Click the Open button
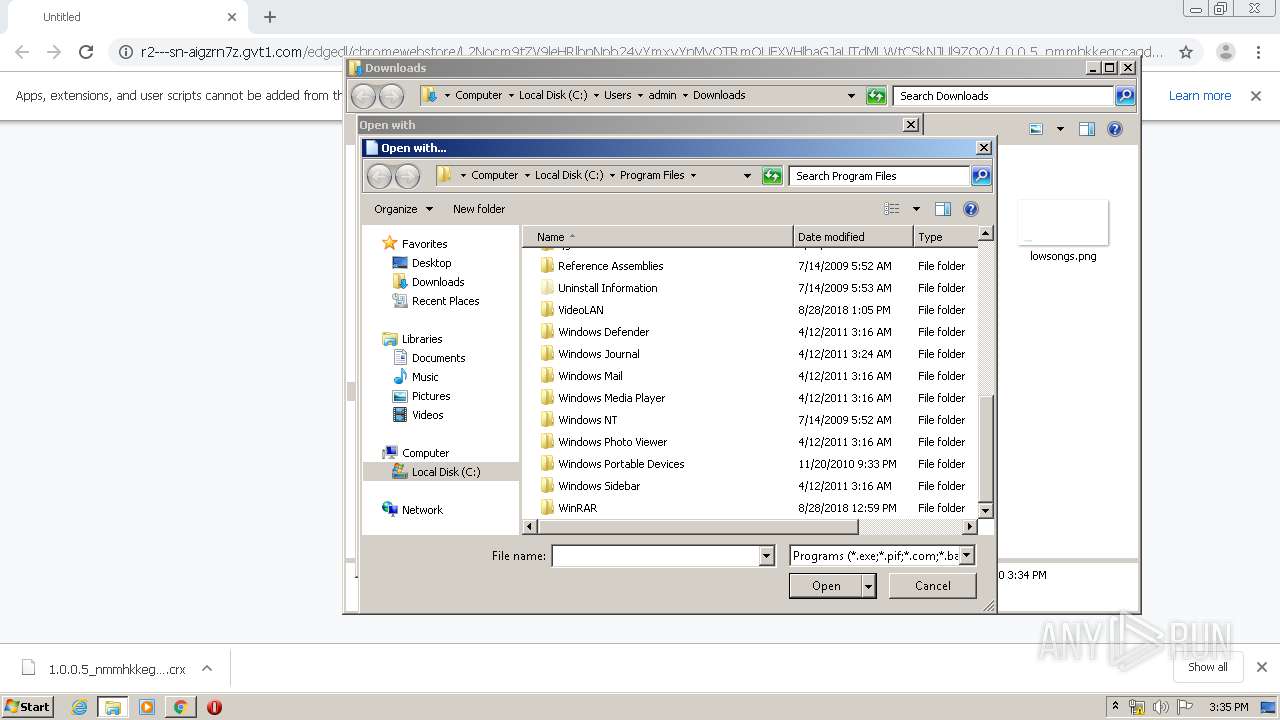 pyautogui.click(x=825, y=586)
